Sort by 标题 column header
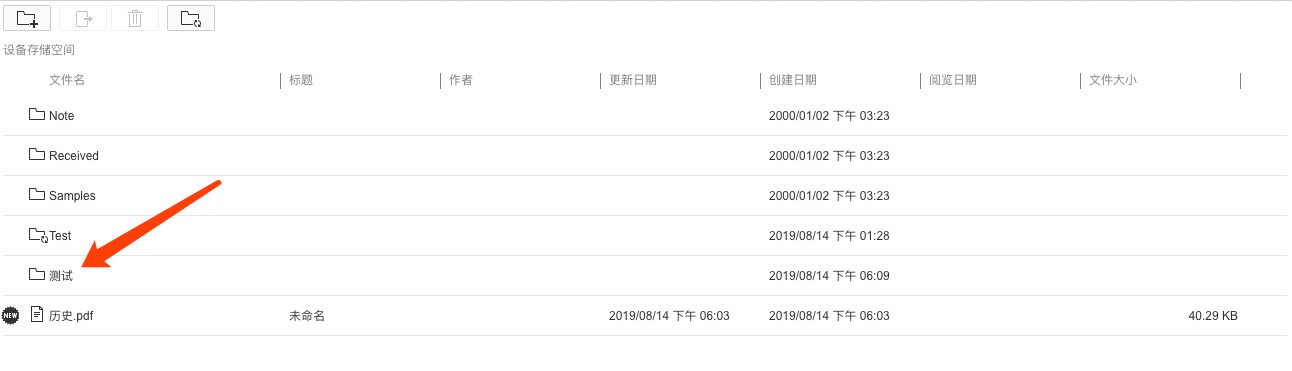The image size is (1292, 371). click(x=301, y=80)
